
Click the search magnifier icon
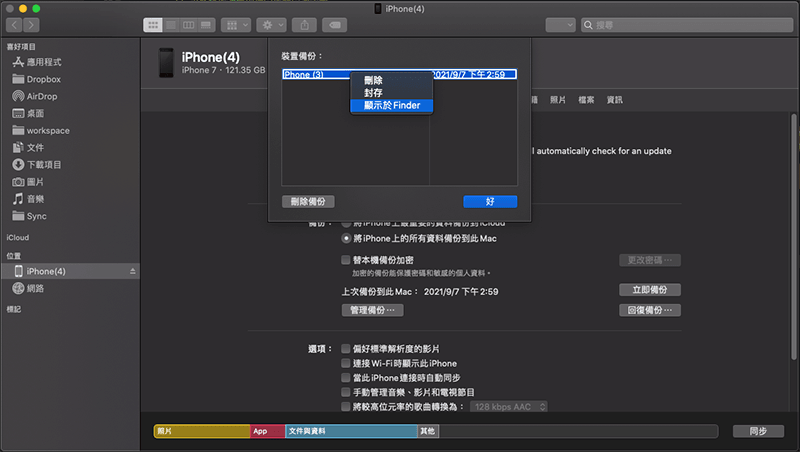pos(588,25)
